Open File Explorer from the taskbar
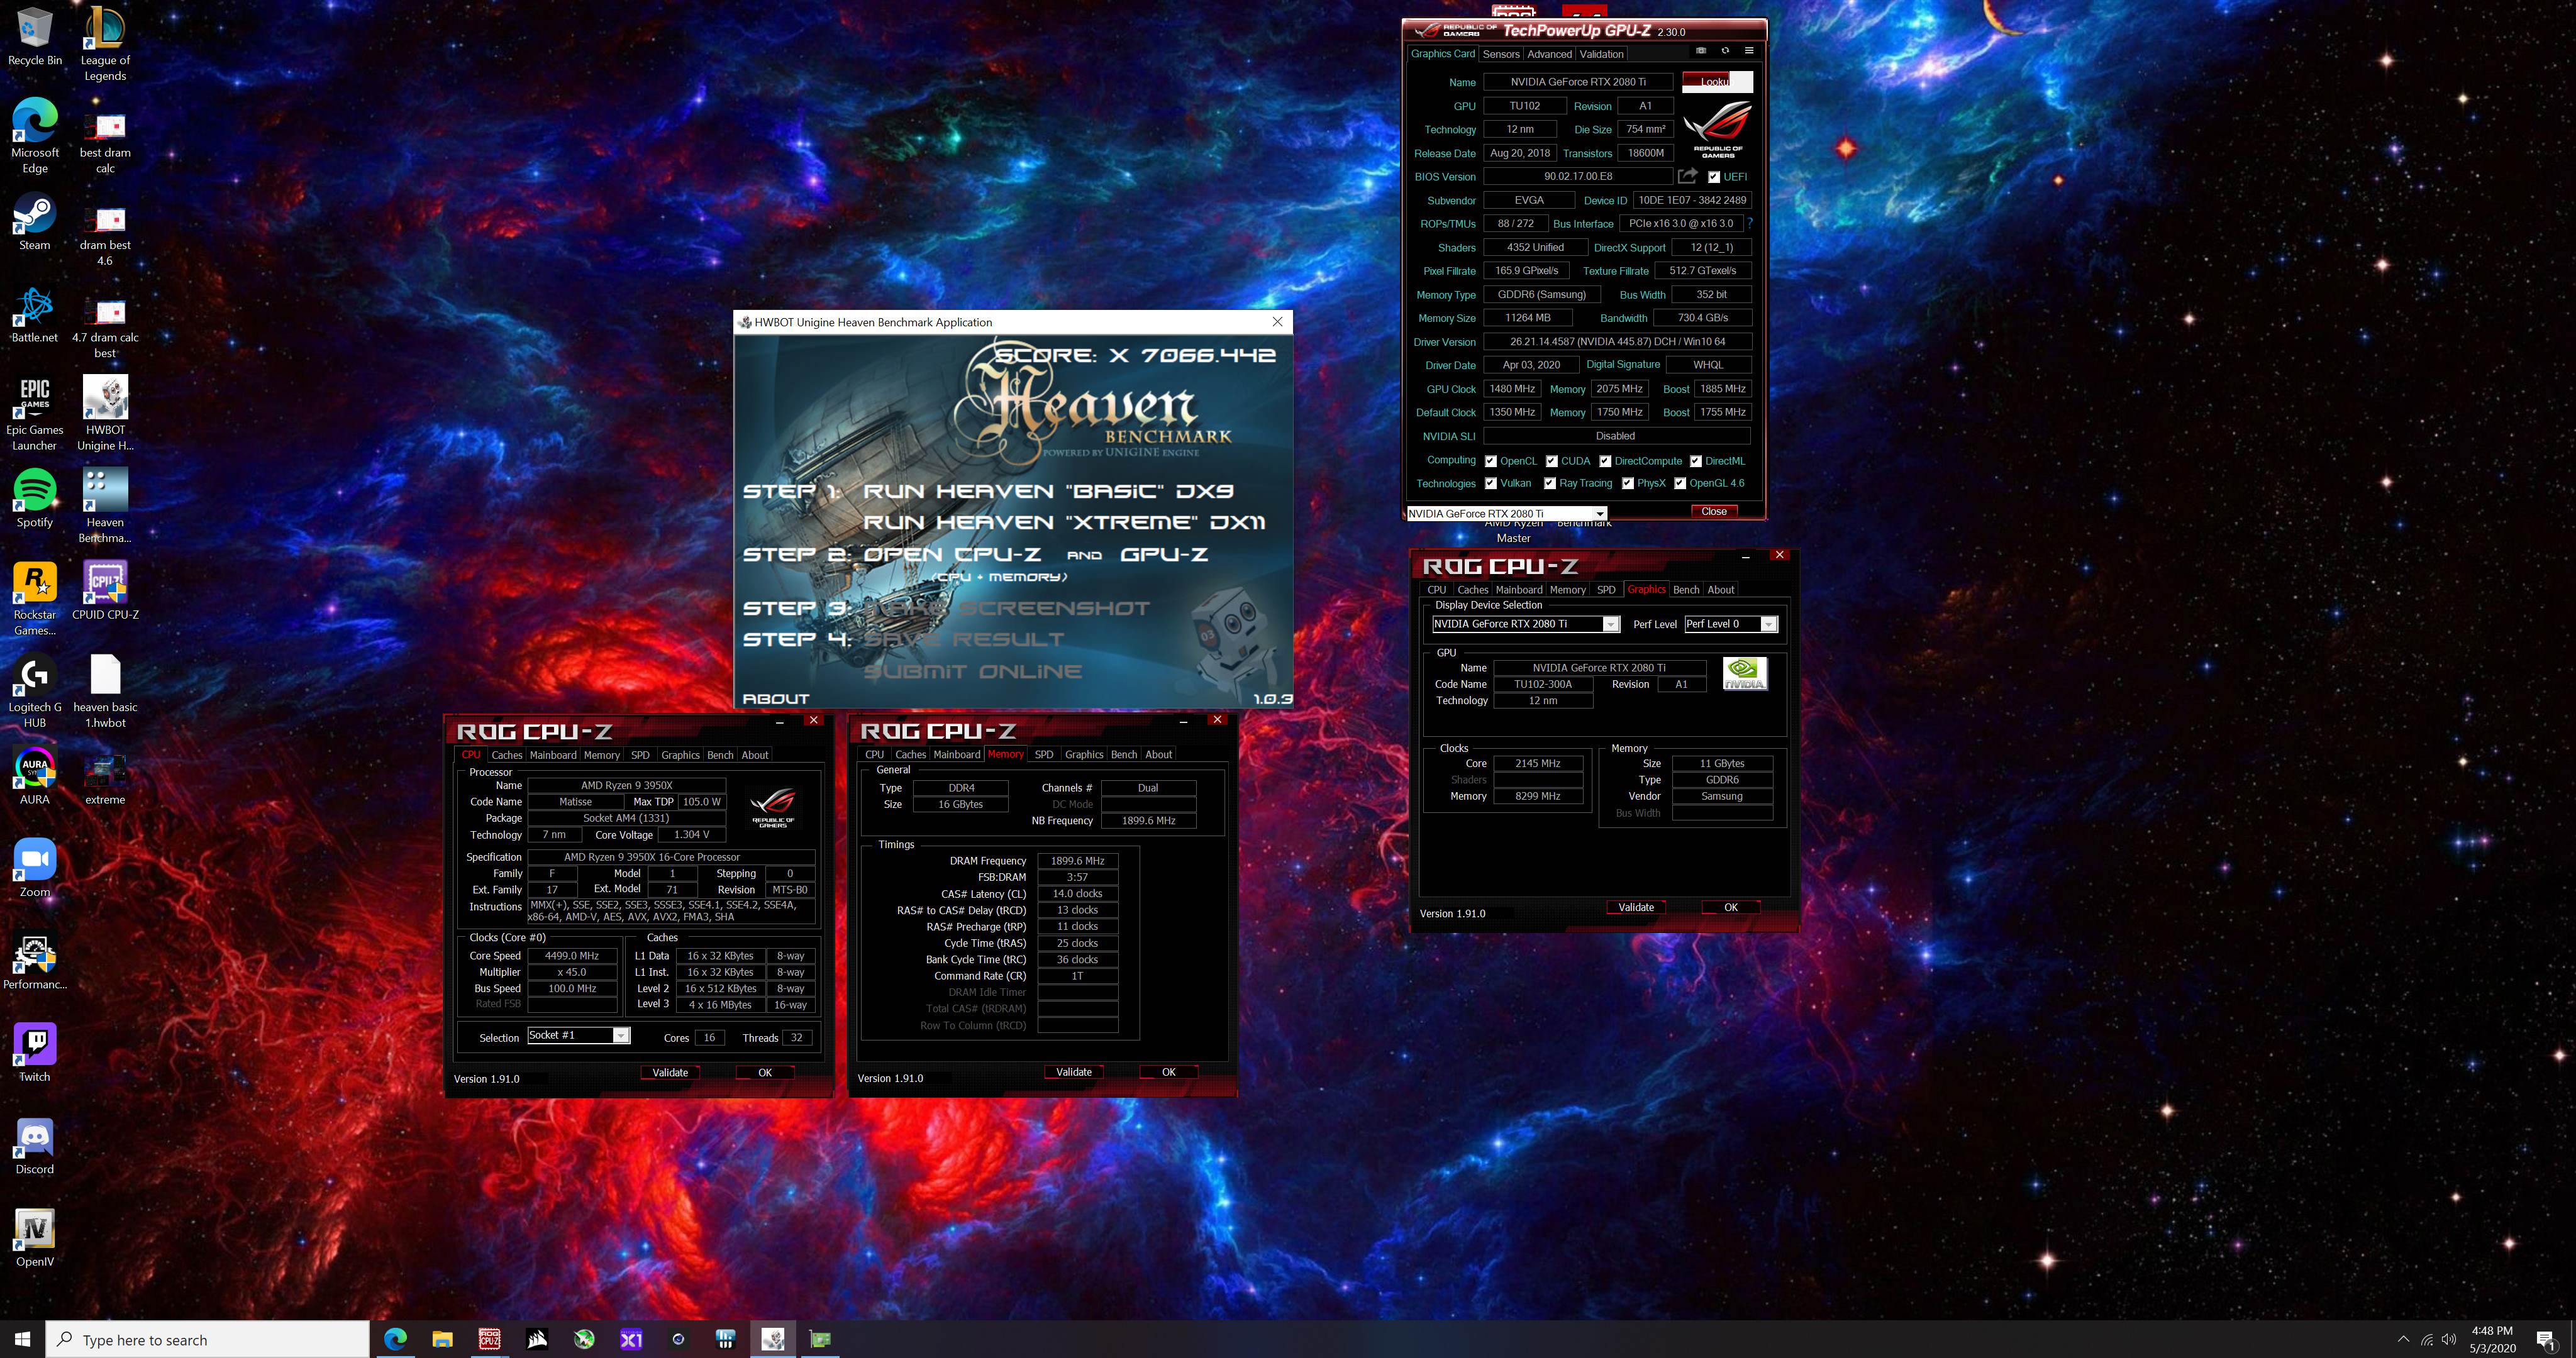Image resolution: width=2576 pixels, height=1358 pixels. tap(442, 1339)
